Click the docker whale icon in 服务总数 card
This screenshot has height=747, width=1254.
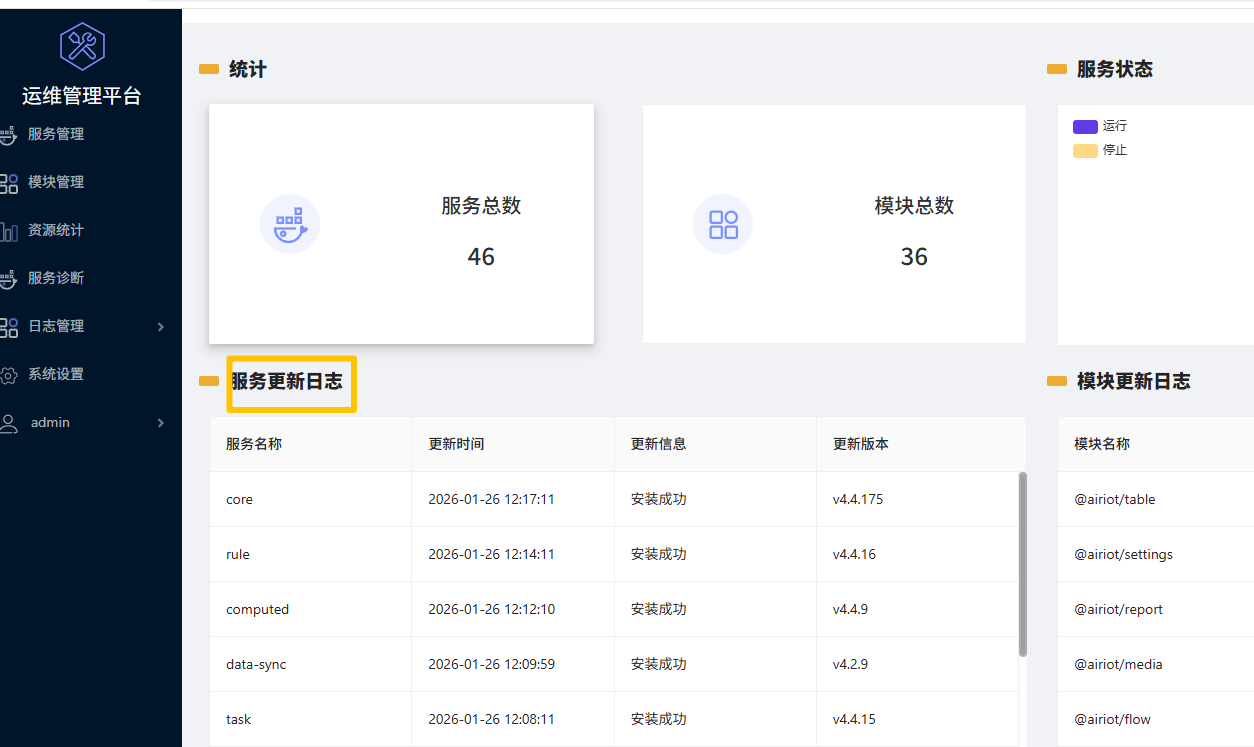(x=290, y=224)
